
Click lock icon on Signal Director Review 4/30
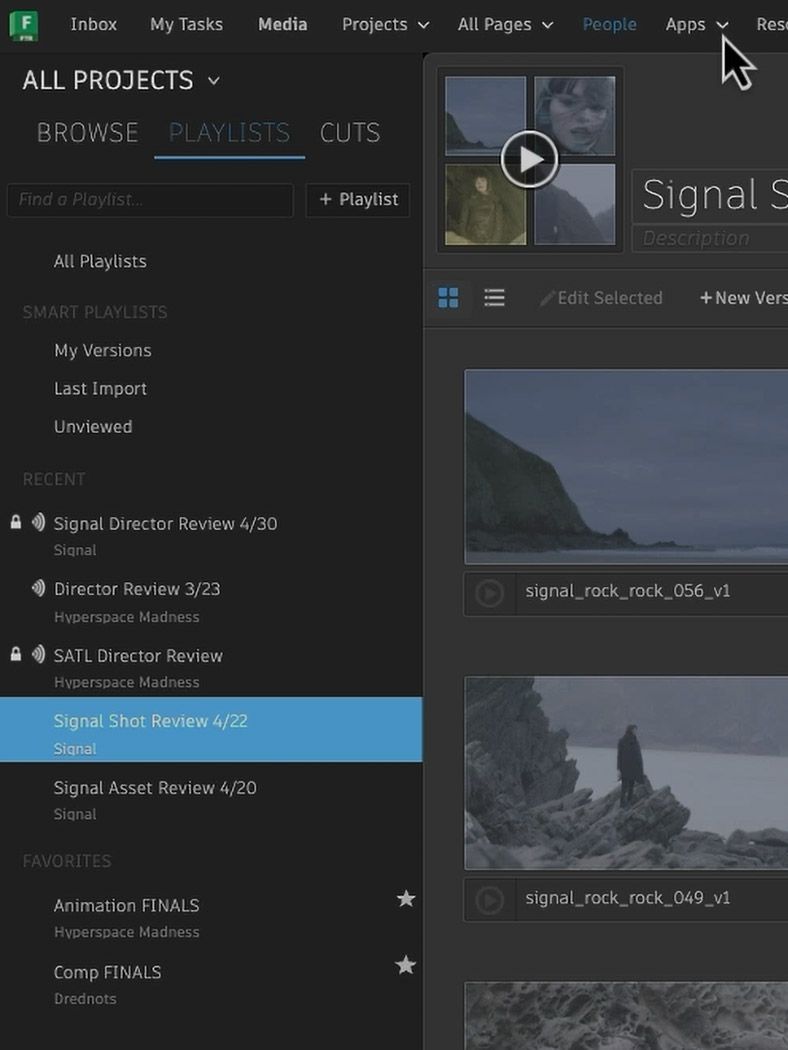pos(15,522)
